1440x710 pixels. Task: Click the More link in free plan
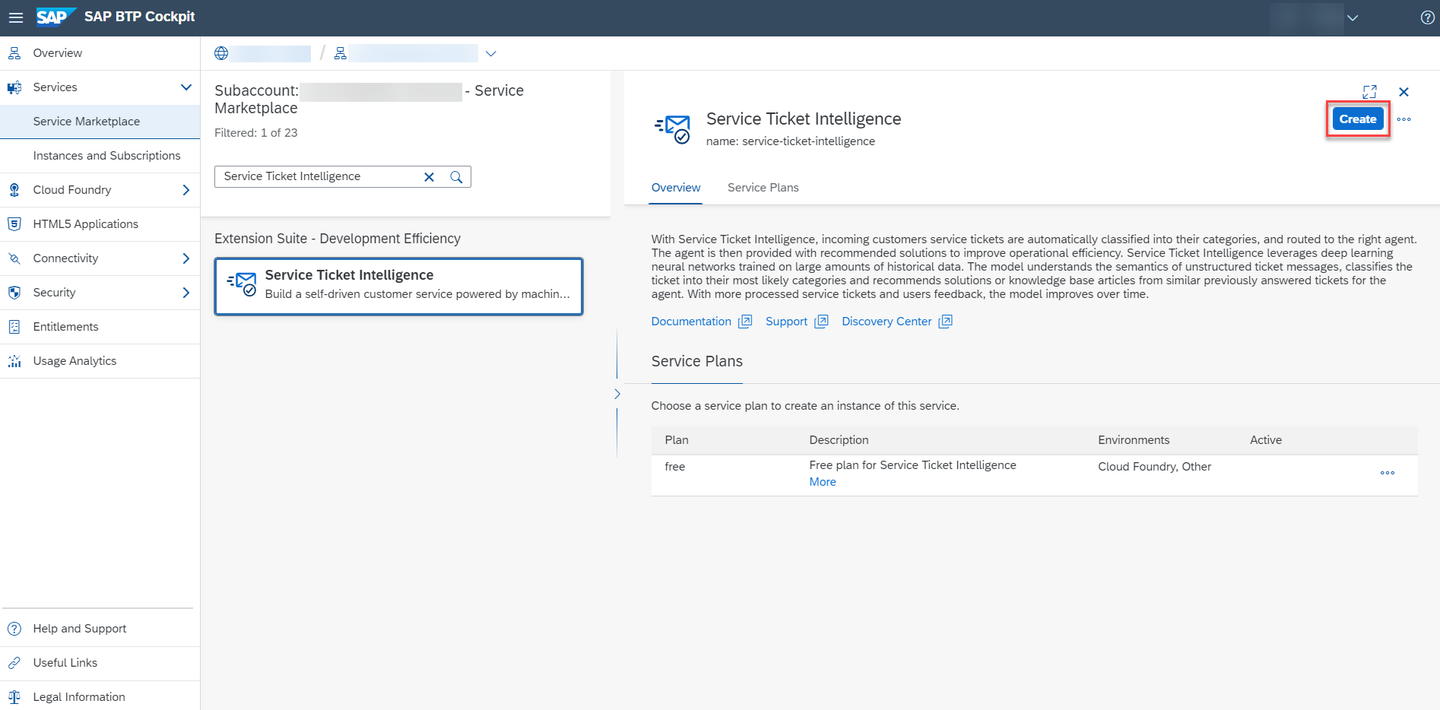pos(822,482)
